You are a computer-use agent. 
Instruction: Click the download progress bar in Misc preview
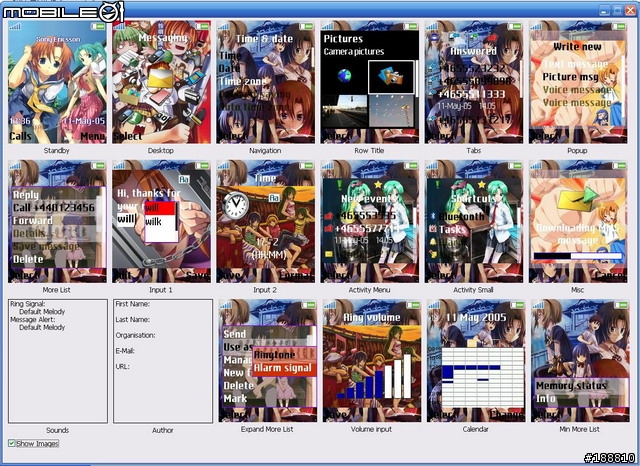pyautogui.click(x=578, y=256)
